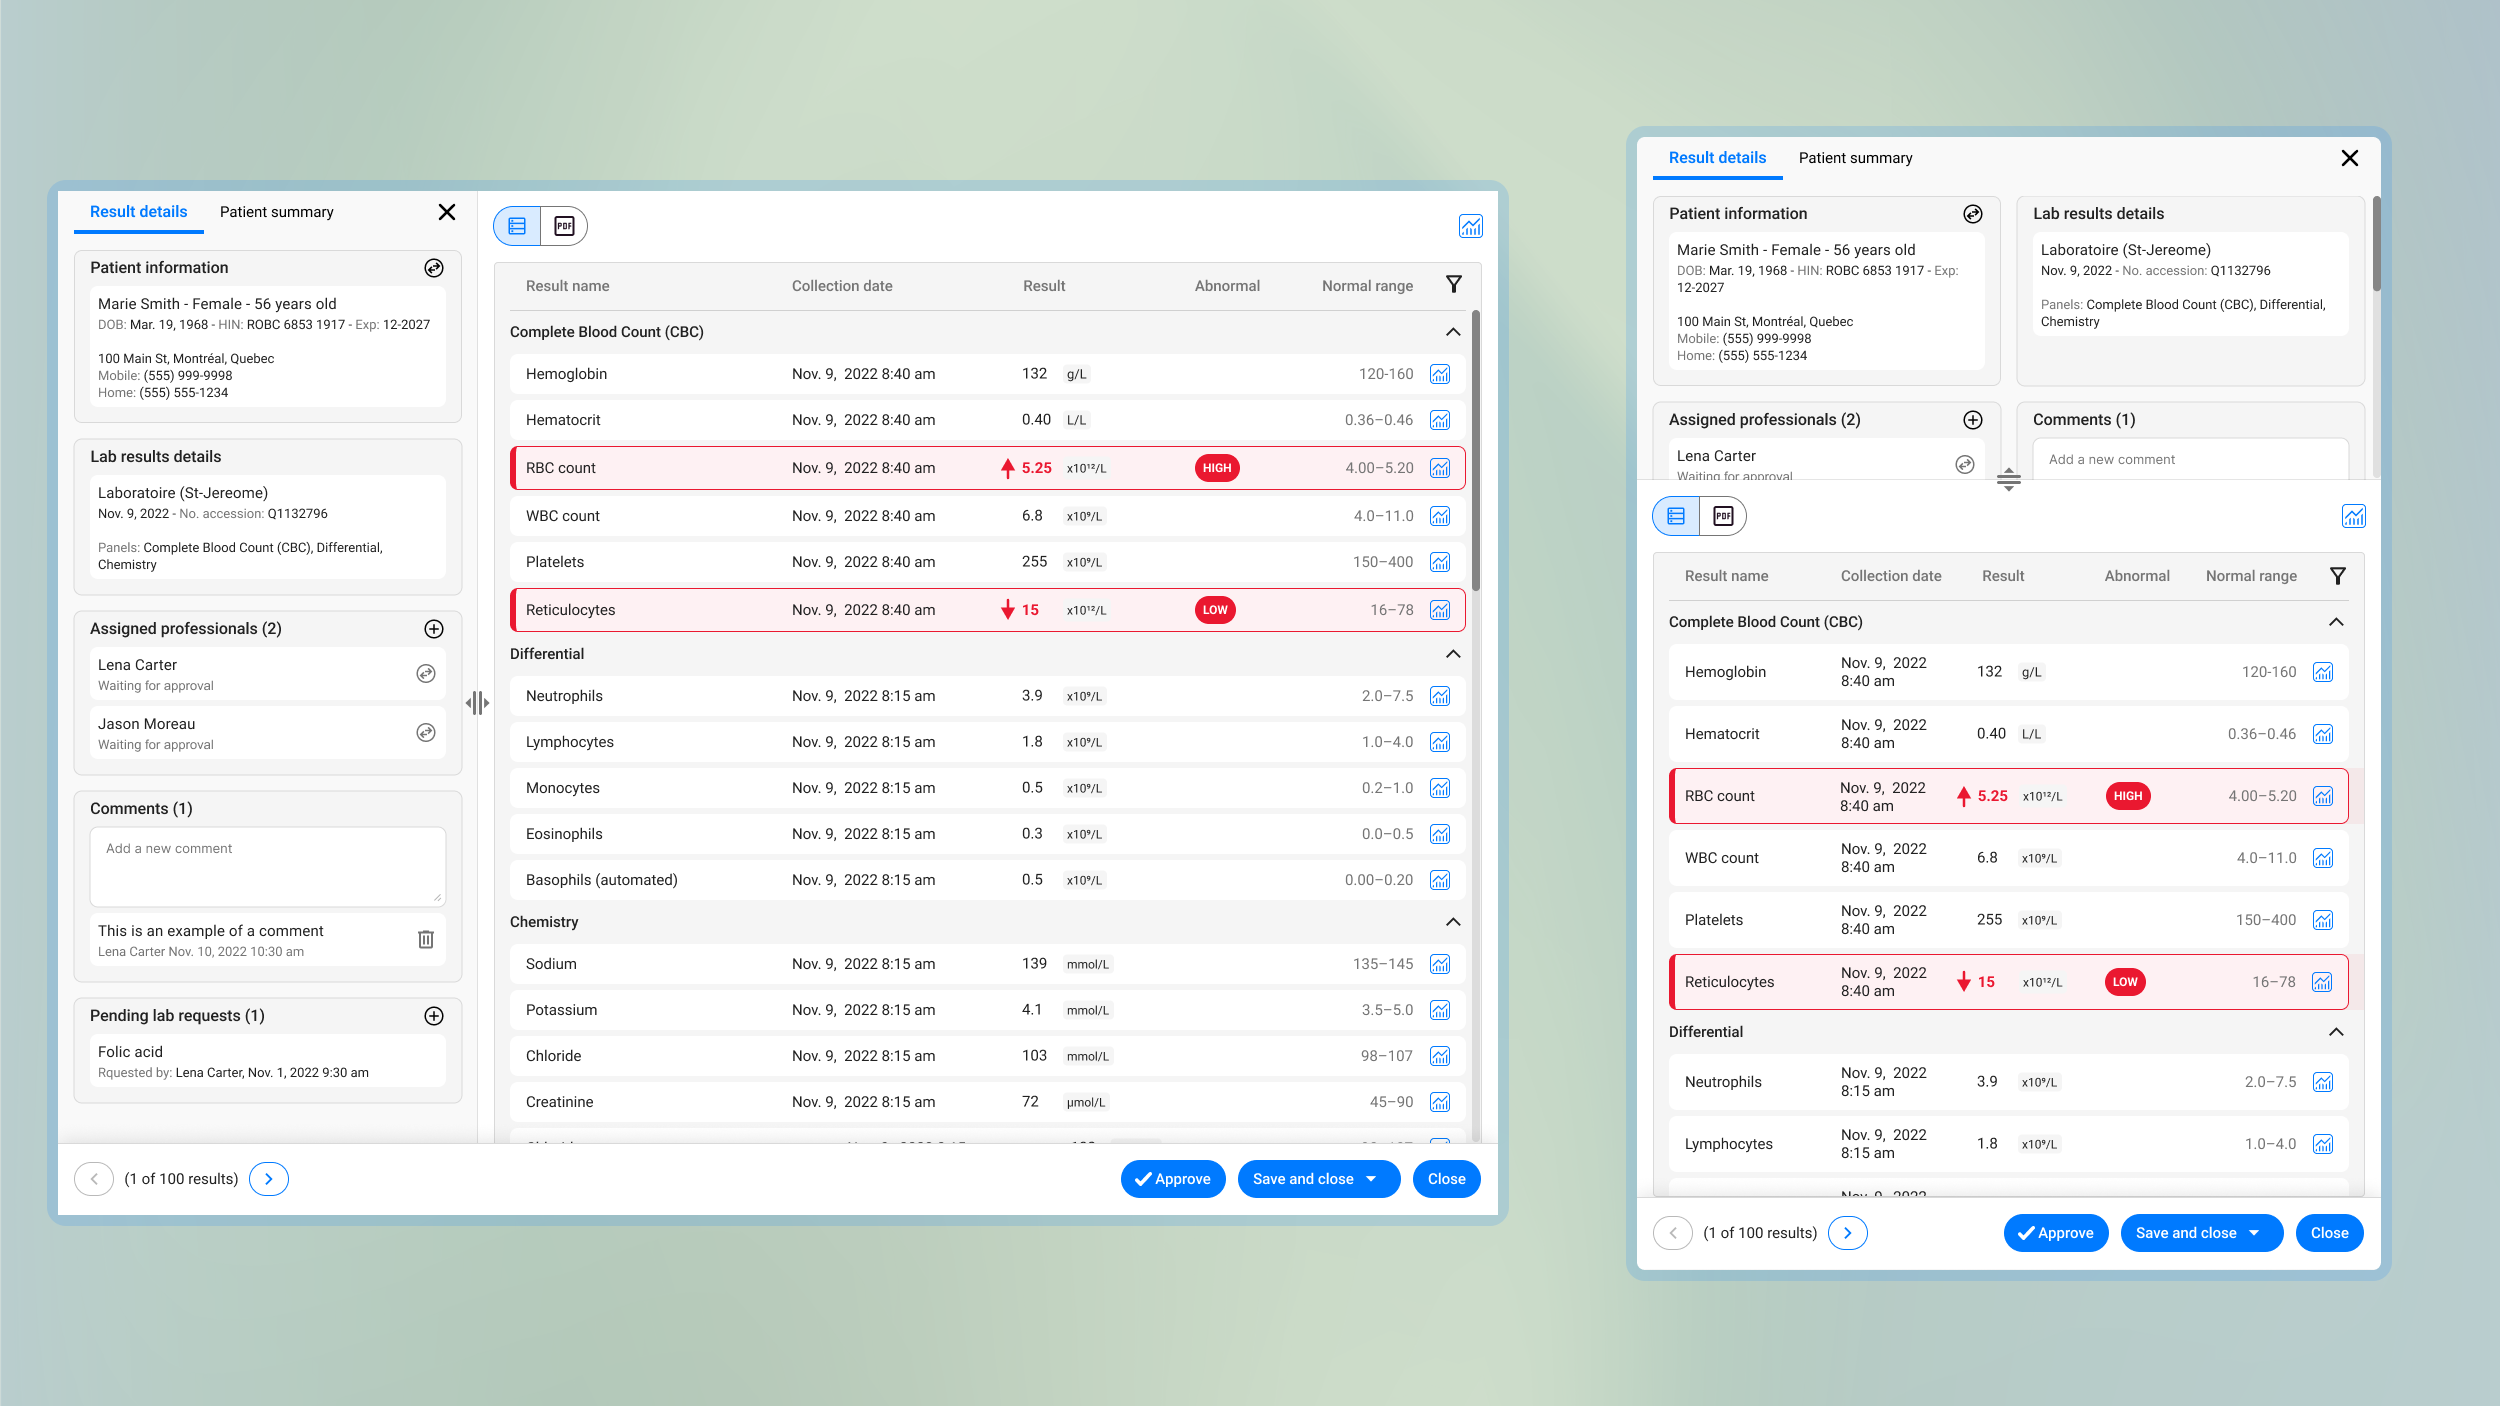Refresh patient information in left panel
Image resolution: width=2500 pixels, height=1406 pixels.
(434, 268)
